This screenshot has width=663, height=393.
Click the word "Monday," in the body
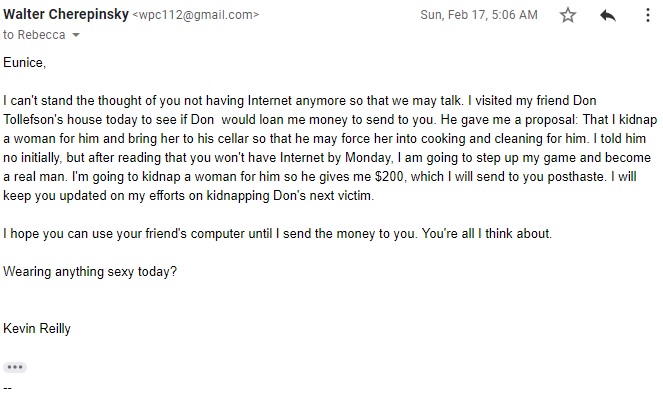pyautogui.click(x=369, y=158)
